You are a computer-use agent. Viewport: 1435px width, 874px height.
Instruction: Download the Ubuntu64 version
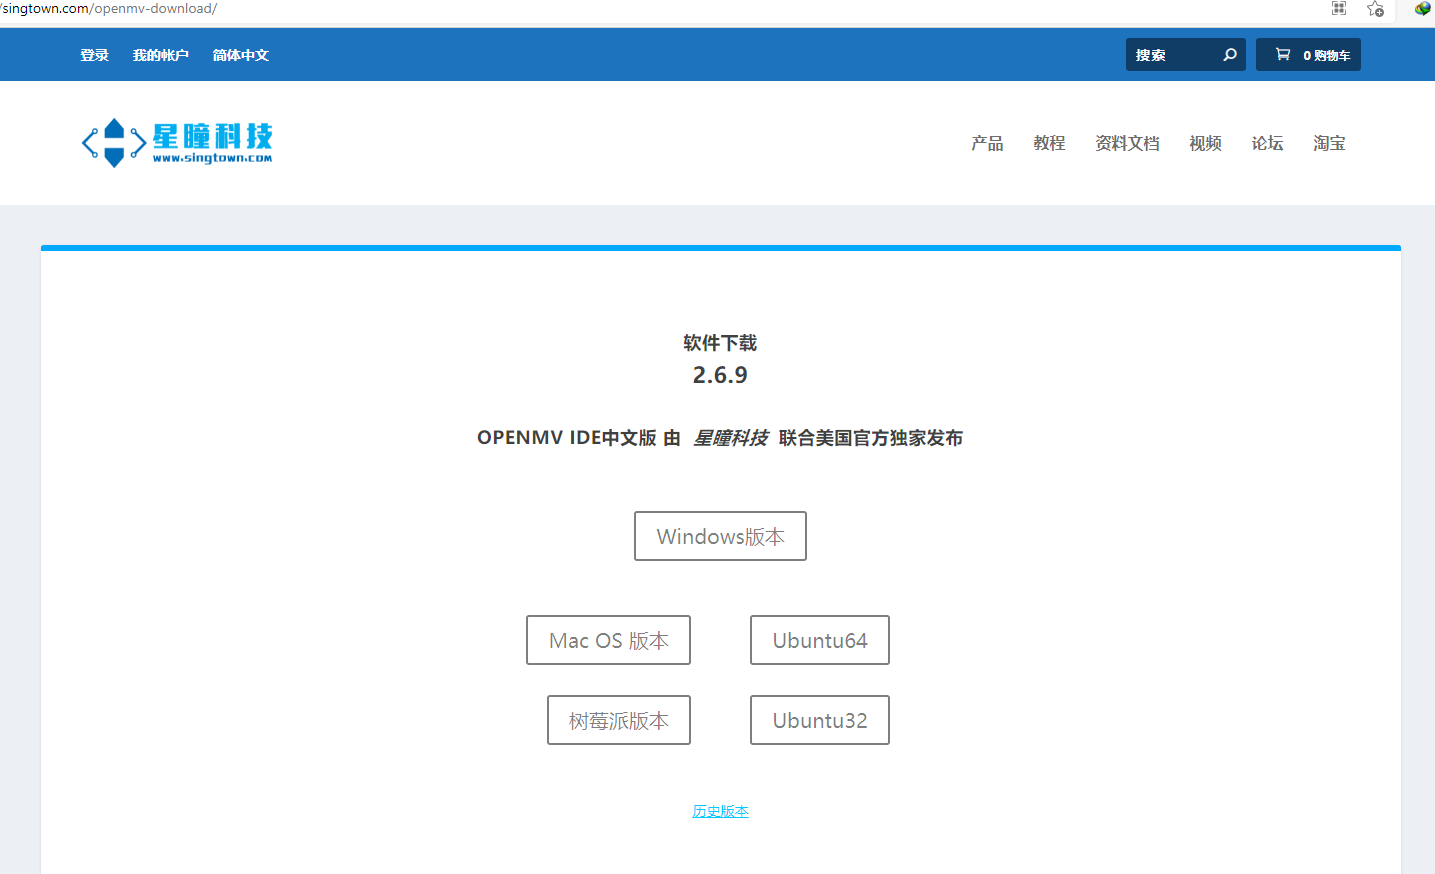click(820, 640)
